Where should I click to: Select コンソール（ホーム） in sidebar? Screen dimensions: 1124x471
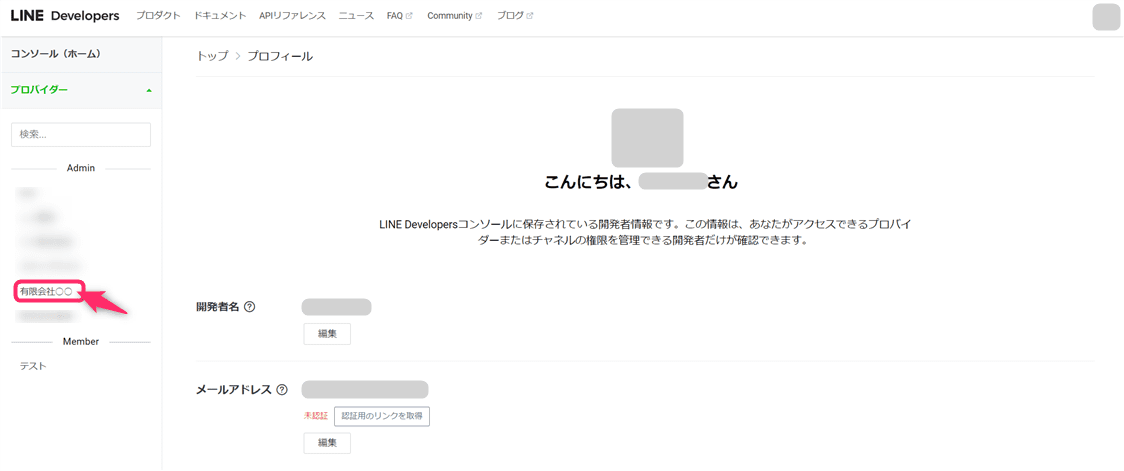[x=56, y=54]
